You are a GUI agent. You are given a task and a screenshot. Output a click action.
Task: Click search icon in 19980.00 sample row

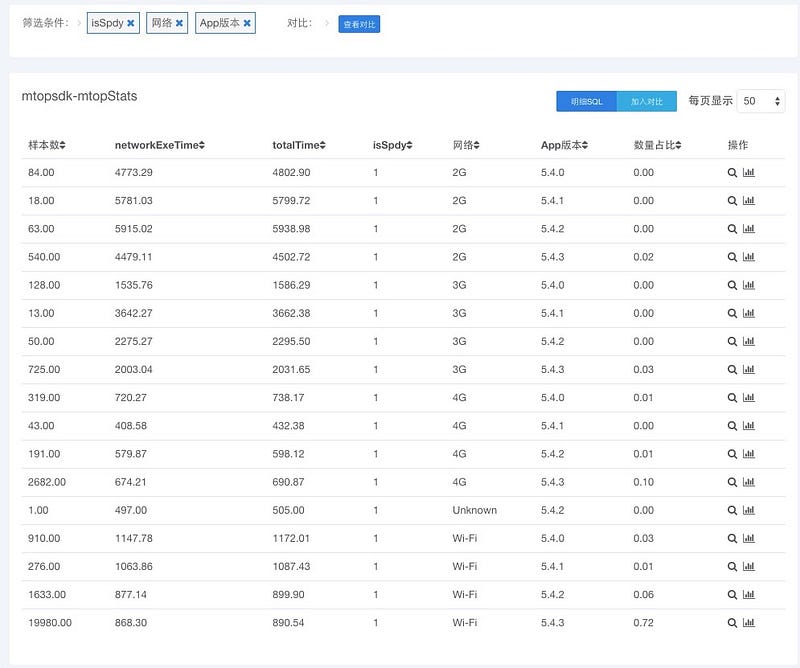click(732, 623)
